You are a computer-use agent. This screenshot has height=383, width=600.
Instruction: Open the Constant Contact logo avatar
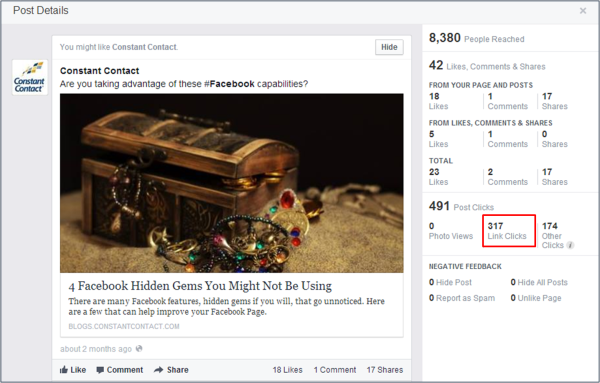[x=29, y=77]
